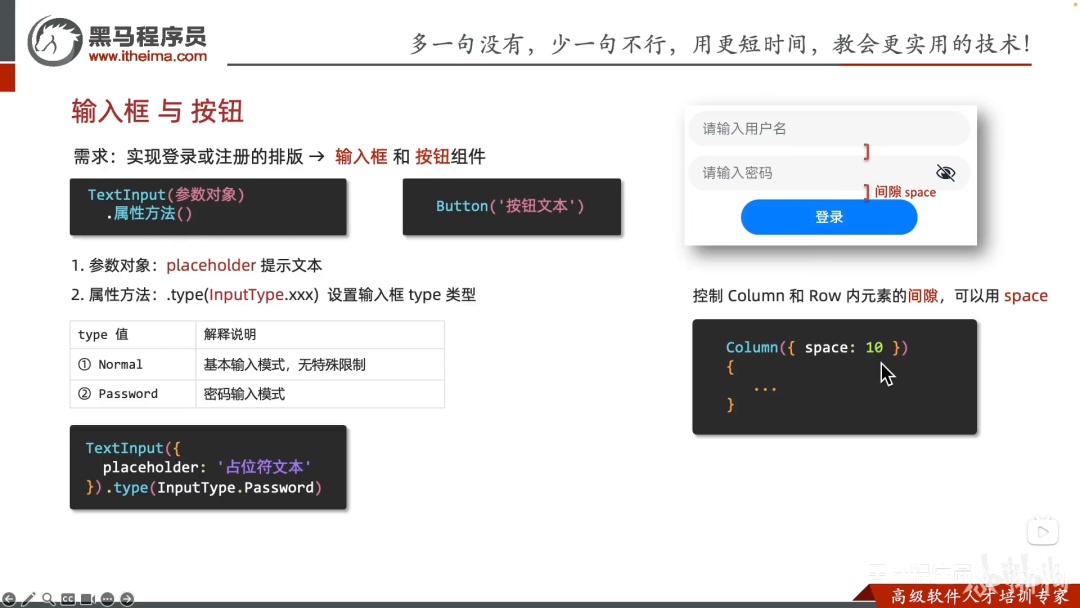Open the camera video icon
The width and height of the screenshot is (1080, 608).
click(87, 599)
